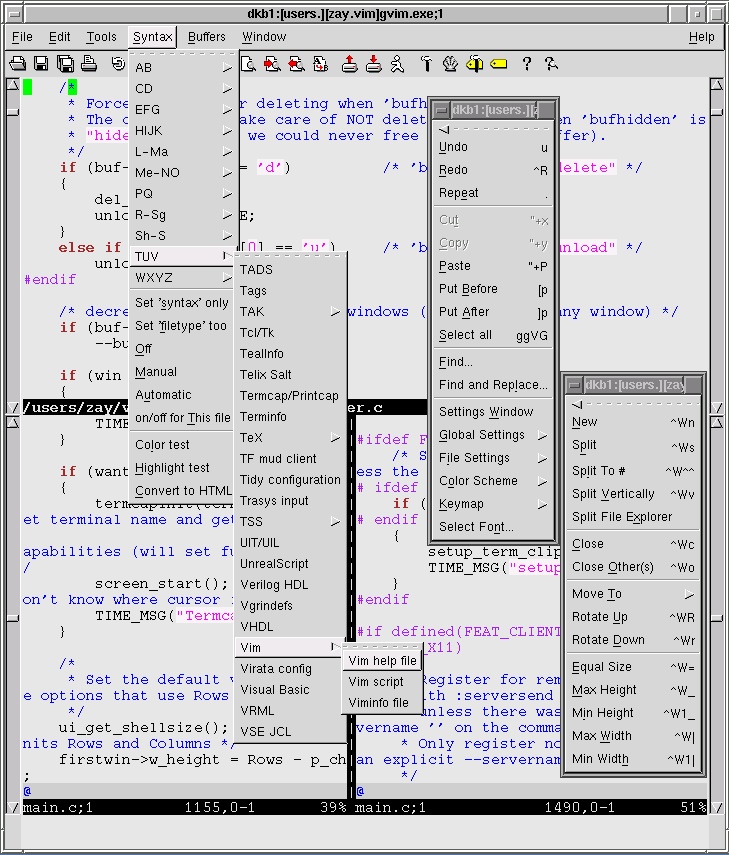
Task: Click the Run Script running-man icon
Action: (x=397, y=64)
